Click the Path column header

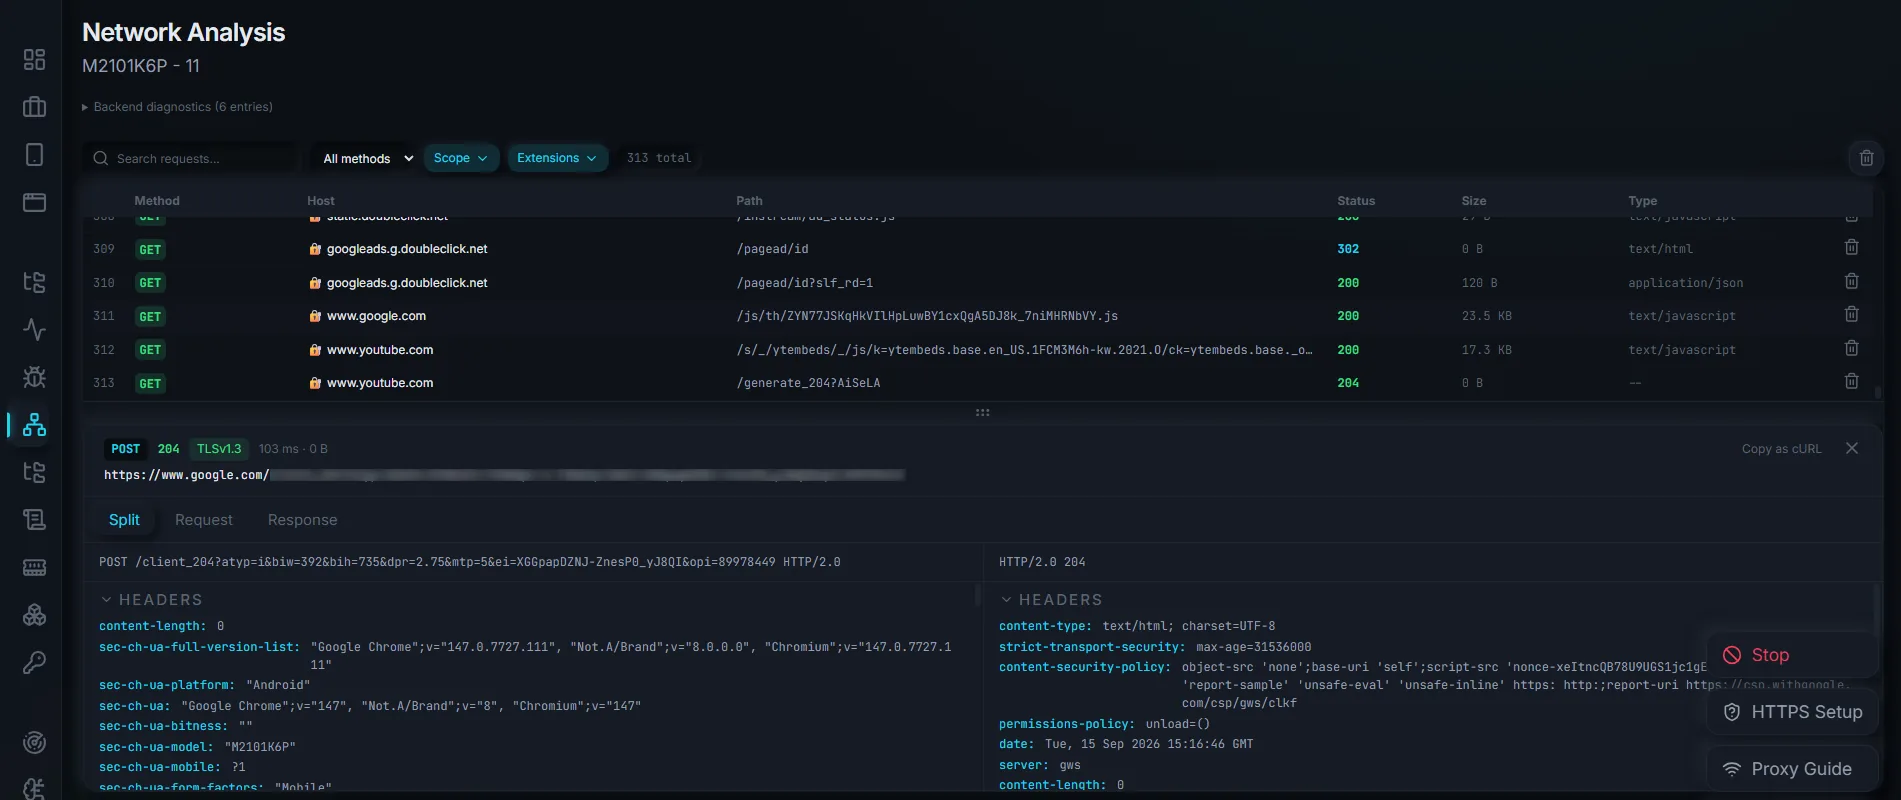(x=749, y=201)
